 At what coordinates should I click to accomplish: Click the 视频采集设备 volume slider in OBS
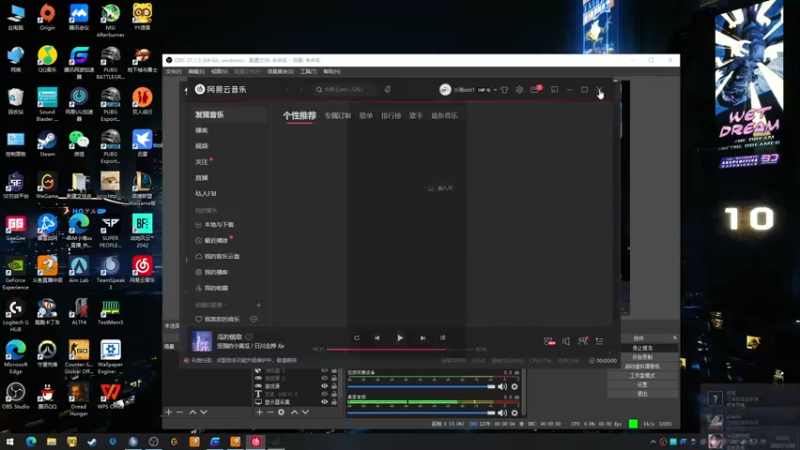(x=421, y=387)
